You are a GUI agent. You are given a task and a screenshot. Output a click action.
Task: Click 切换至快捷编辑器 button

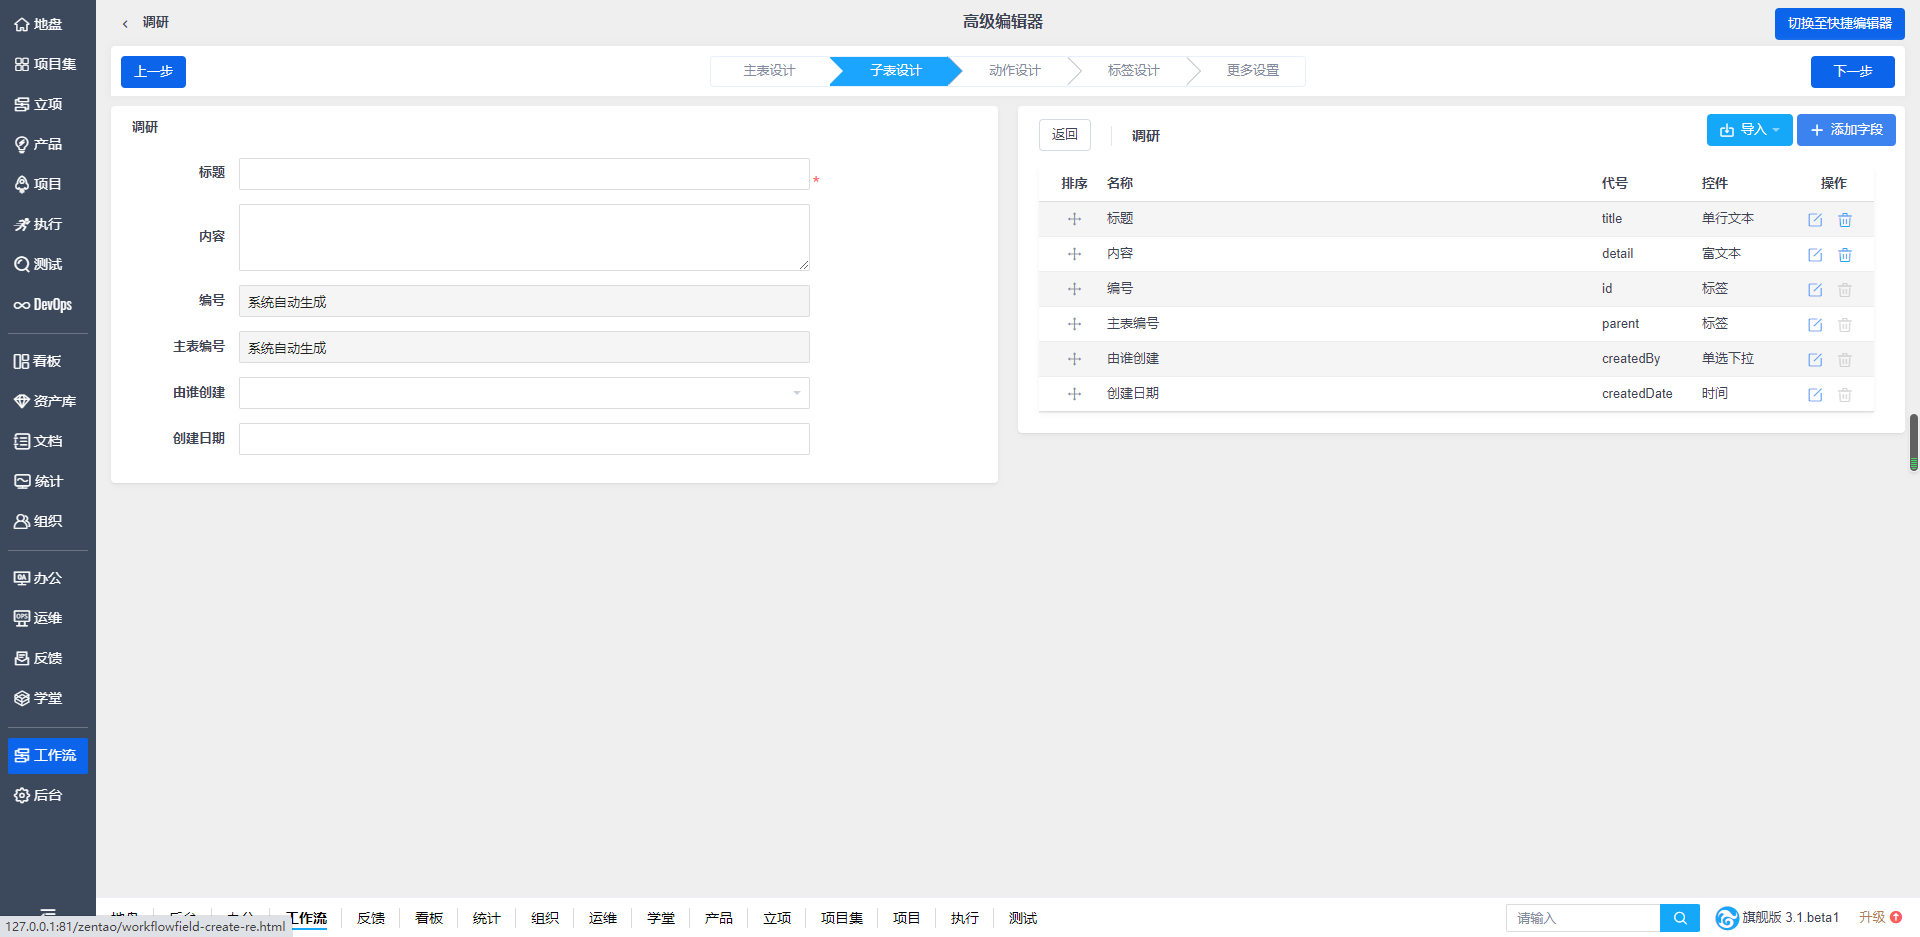pyautogui.click(x=1839, y=23)
